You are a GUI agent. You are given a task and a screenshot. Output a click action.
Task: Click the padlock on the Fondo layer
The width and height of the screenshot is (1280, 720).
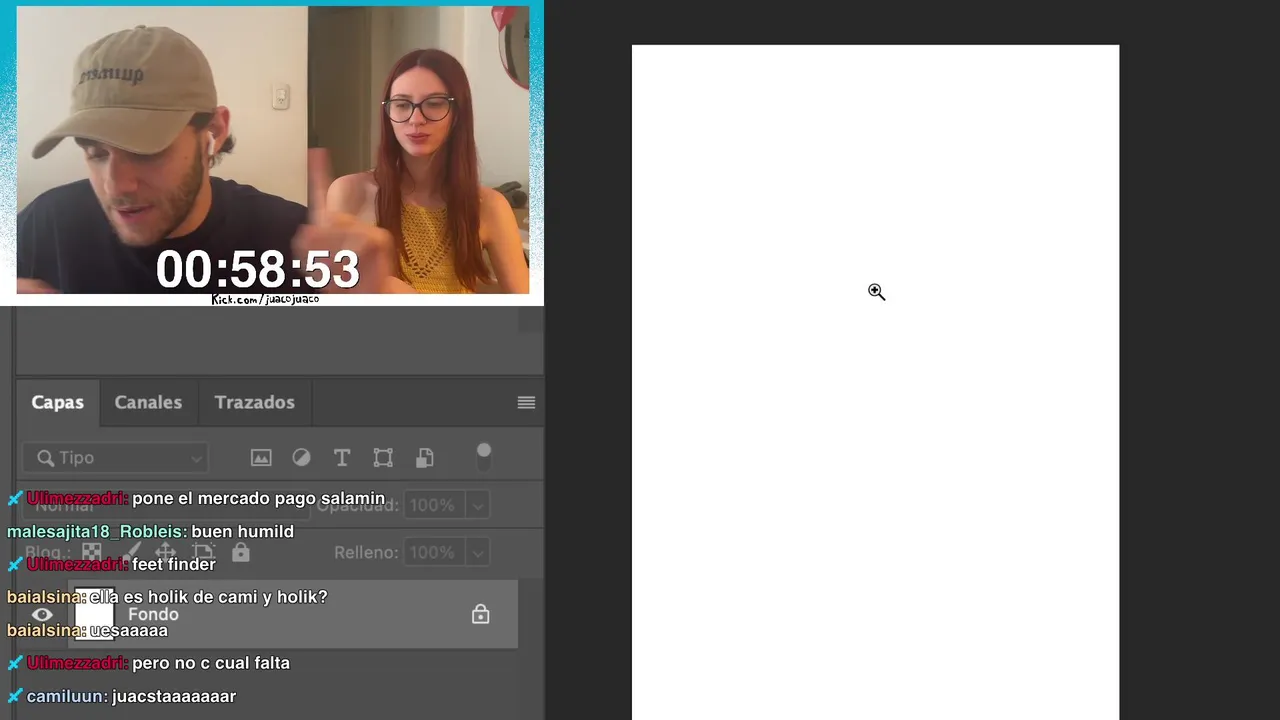point(481,614)
